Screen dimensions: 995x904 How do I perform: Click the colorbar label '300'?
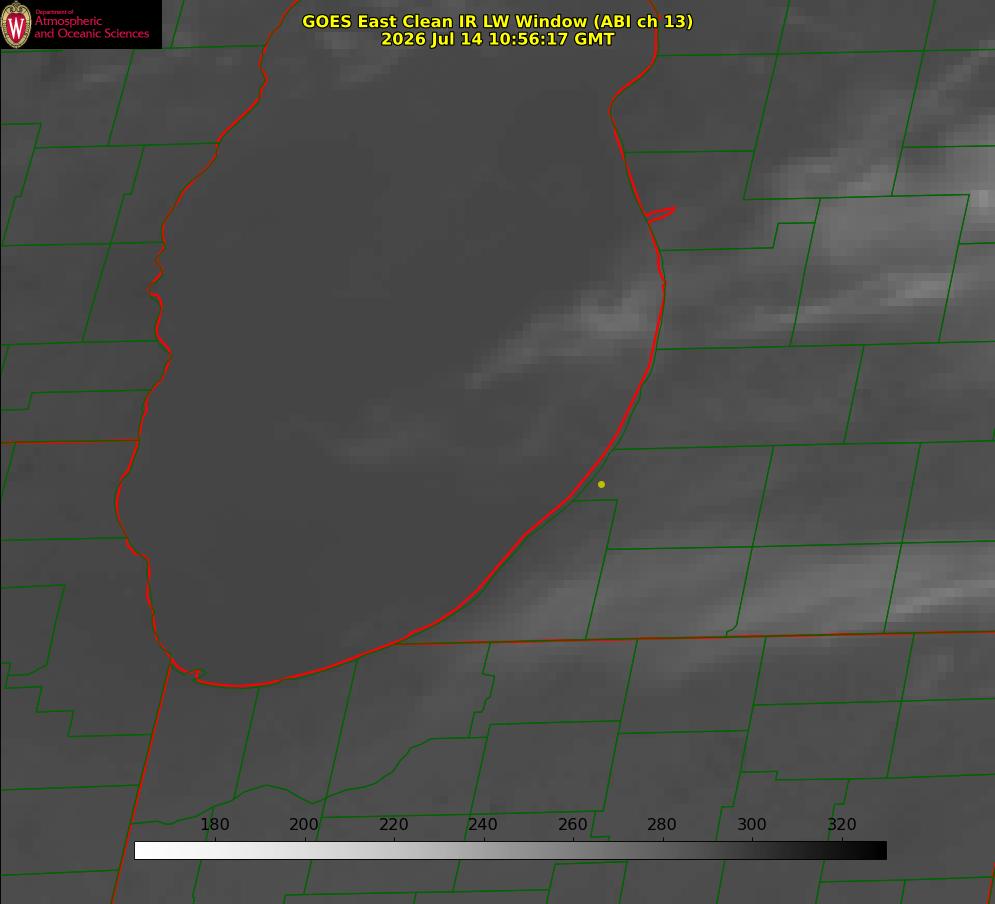pos(752,824)
